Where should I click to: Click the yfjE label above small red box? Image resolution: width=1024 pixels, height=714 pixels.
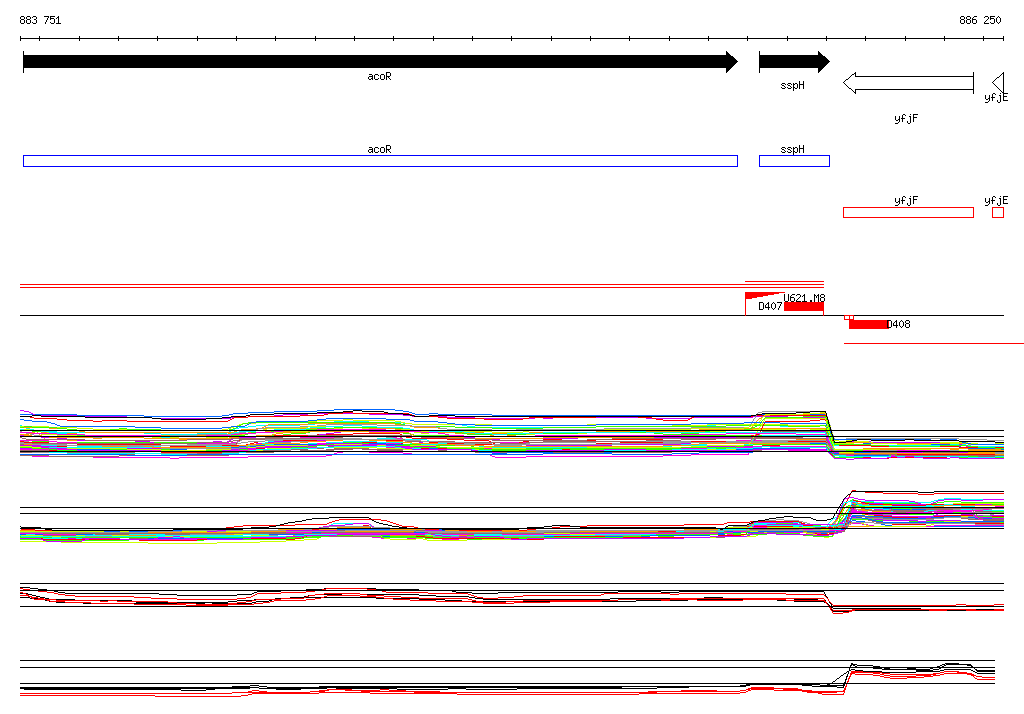click(x=996, y=201)
